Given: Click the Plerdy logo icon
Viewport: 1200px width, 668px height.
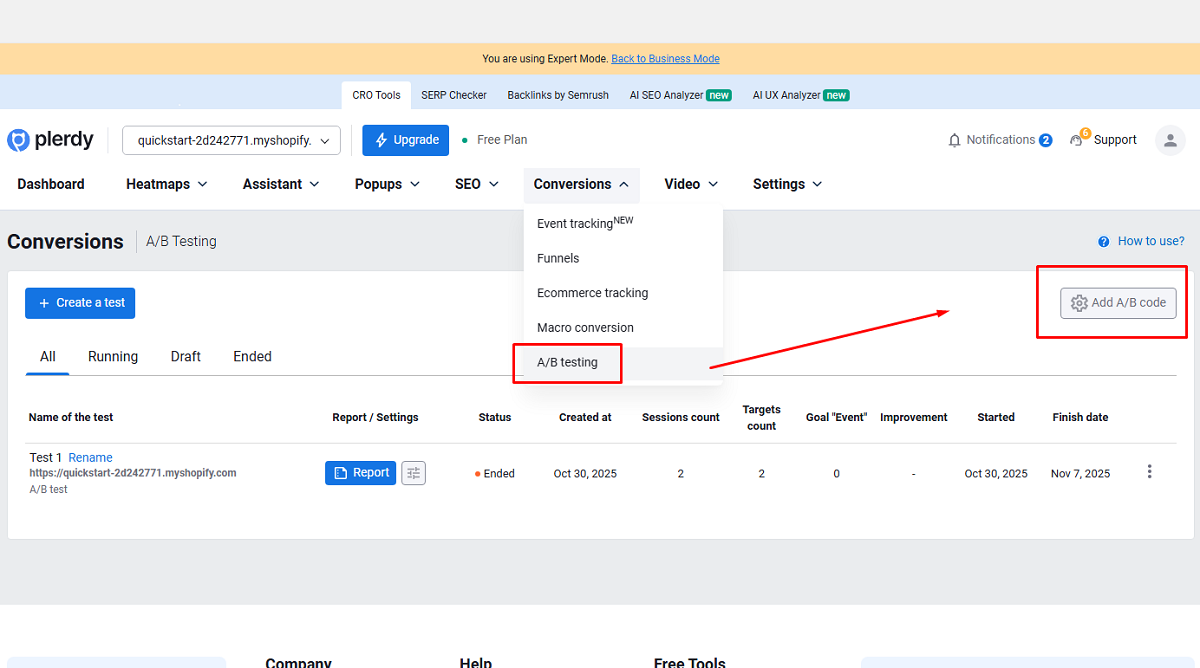Looking at the screenshot, I should tap(18, 140).
